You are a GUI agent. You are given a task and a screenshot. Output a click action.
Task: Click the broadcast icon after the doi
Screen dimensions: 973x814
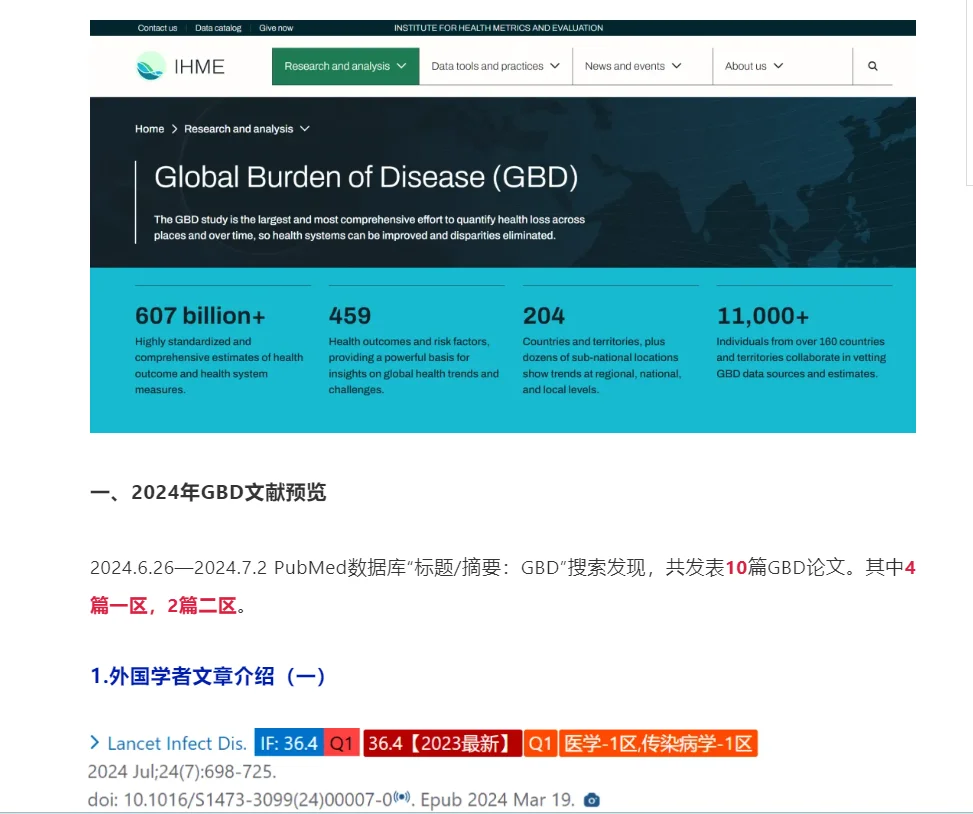pos(402,797)
